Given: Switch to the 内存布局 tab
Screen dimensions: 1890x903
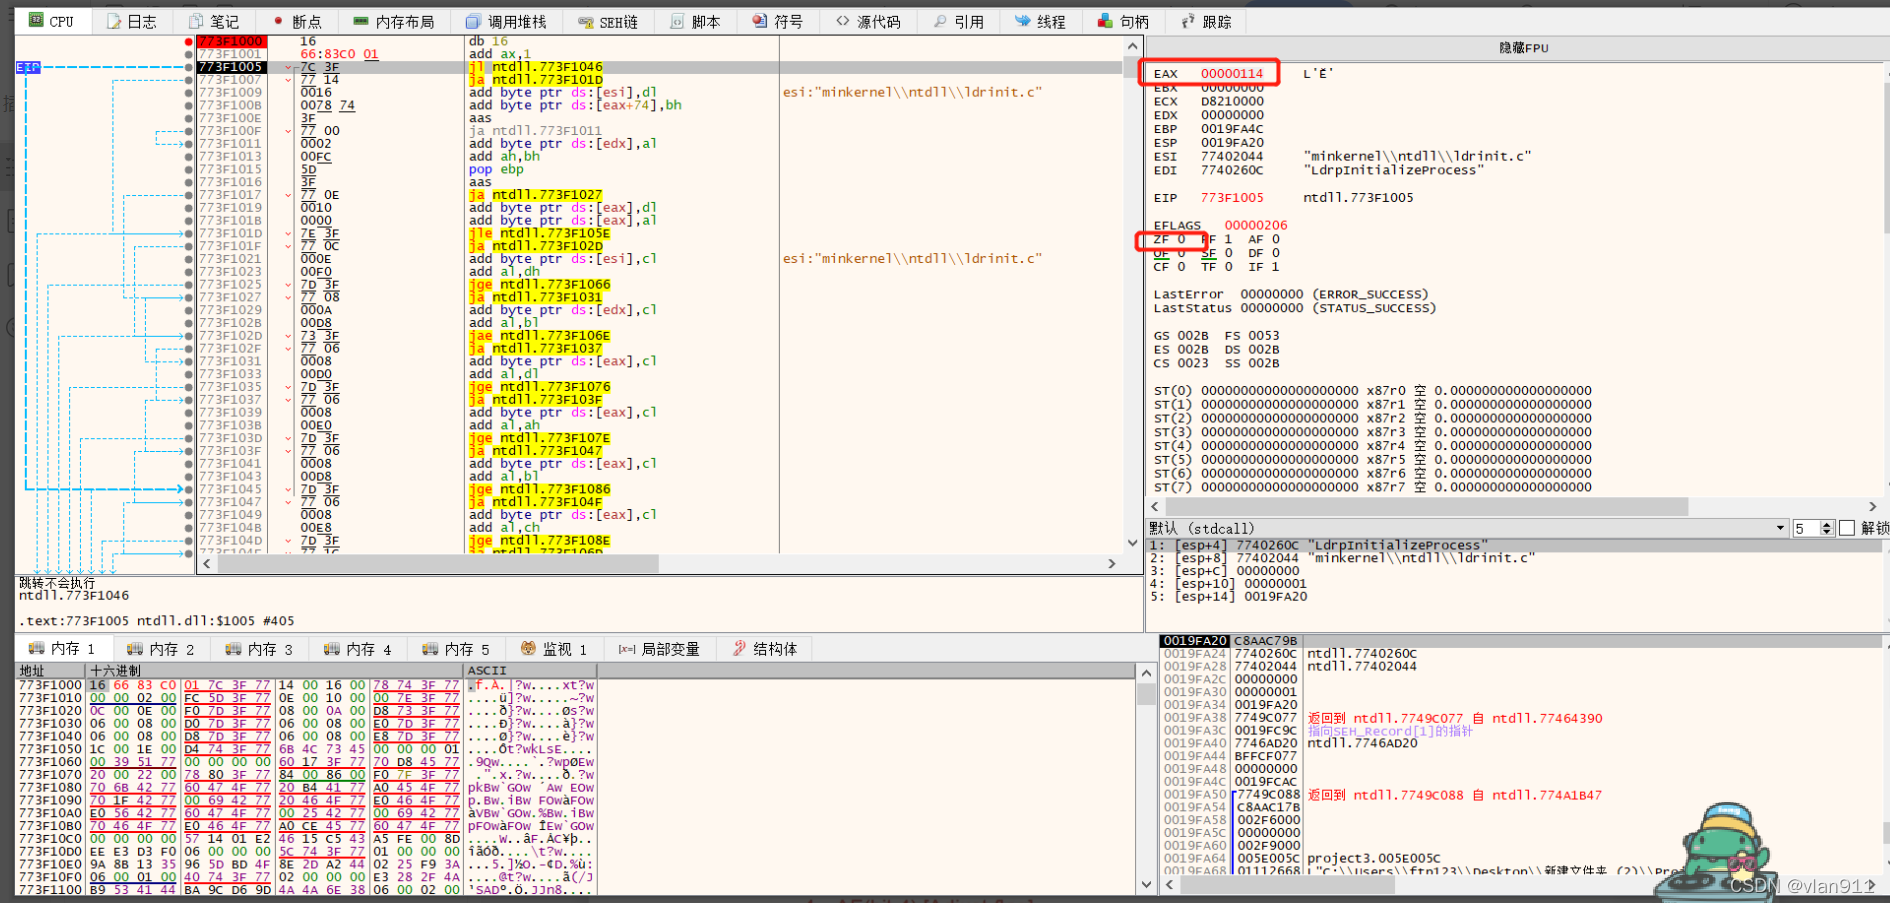Looking at the screenshot, I should pos(394,21).
